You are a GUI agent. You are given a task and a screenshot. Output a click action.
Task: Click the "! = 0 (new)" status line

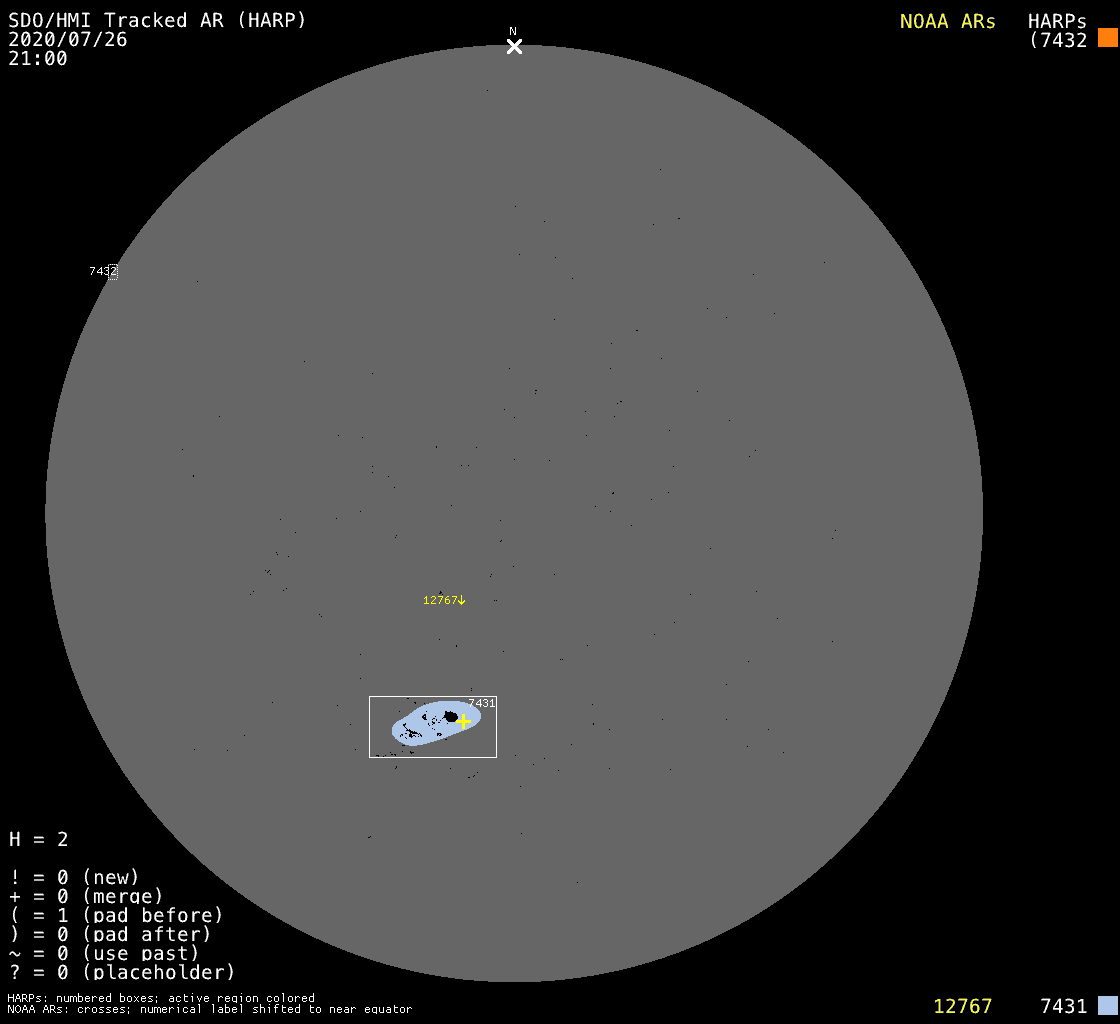74,877
